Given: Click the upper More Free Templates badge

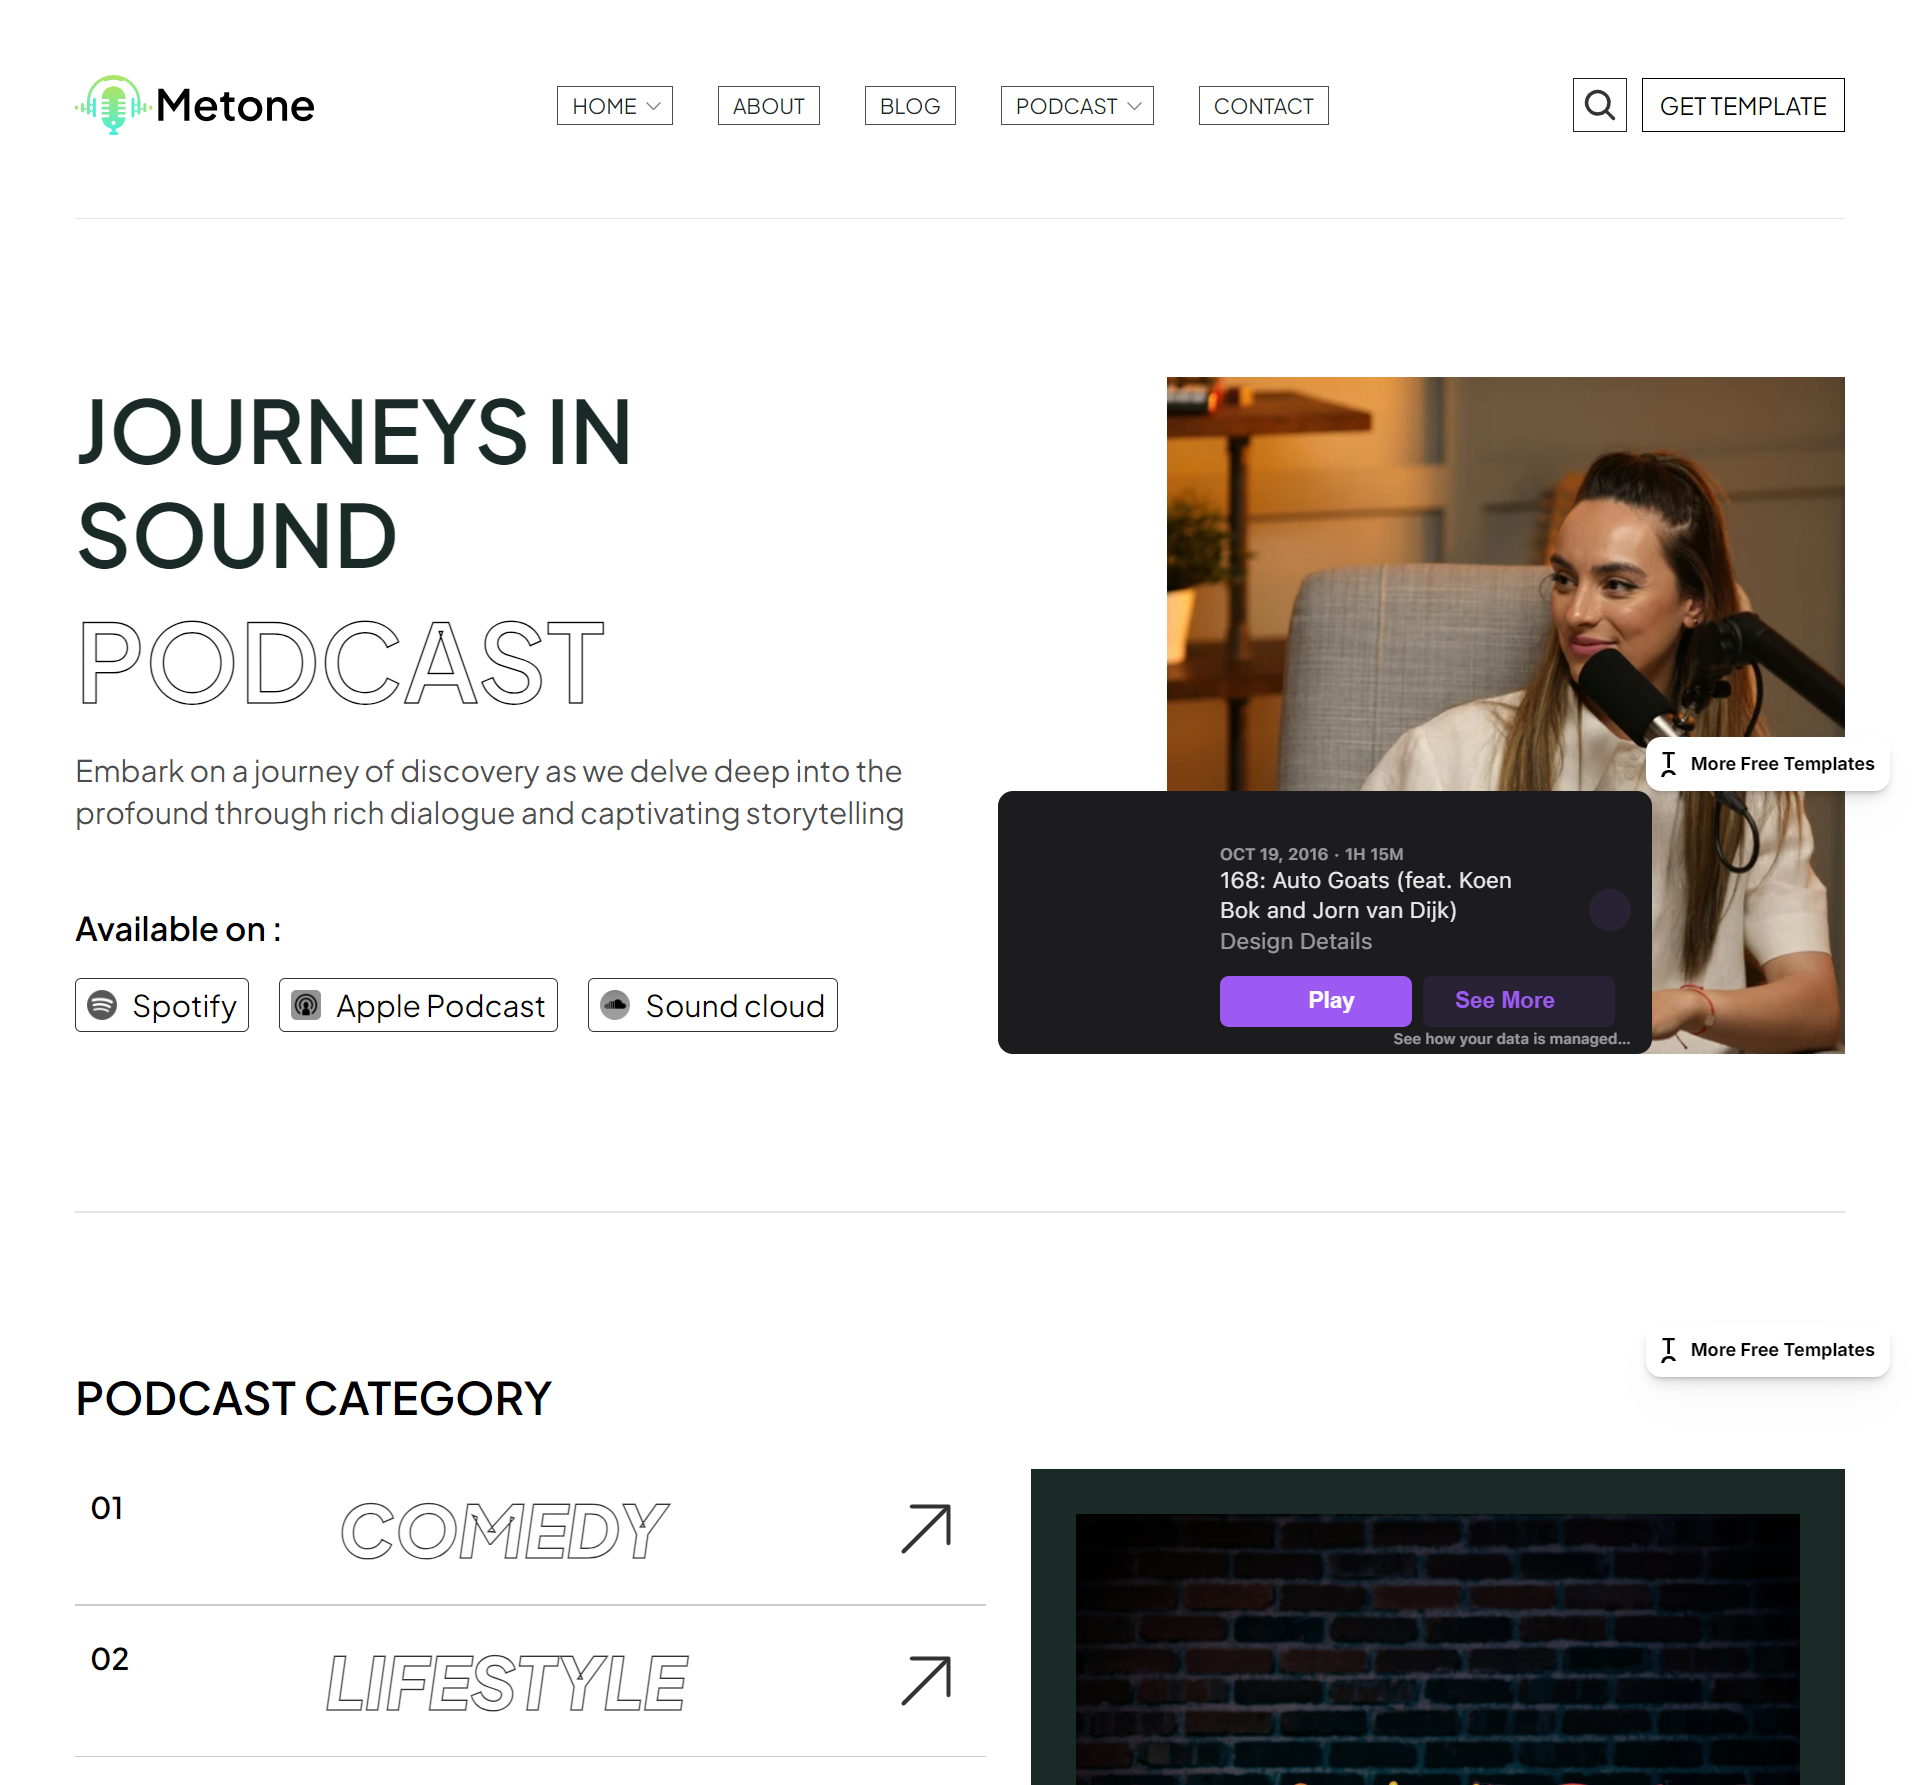Looking at the screenshot, I should [x=1767, y=764].
